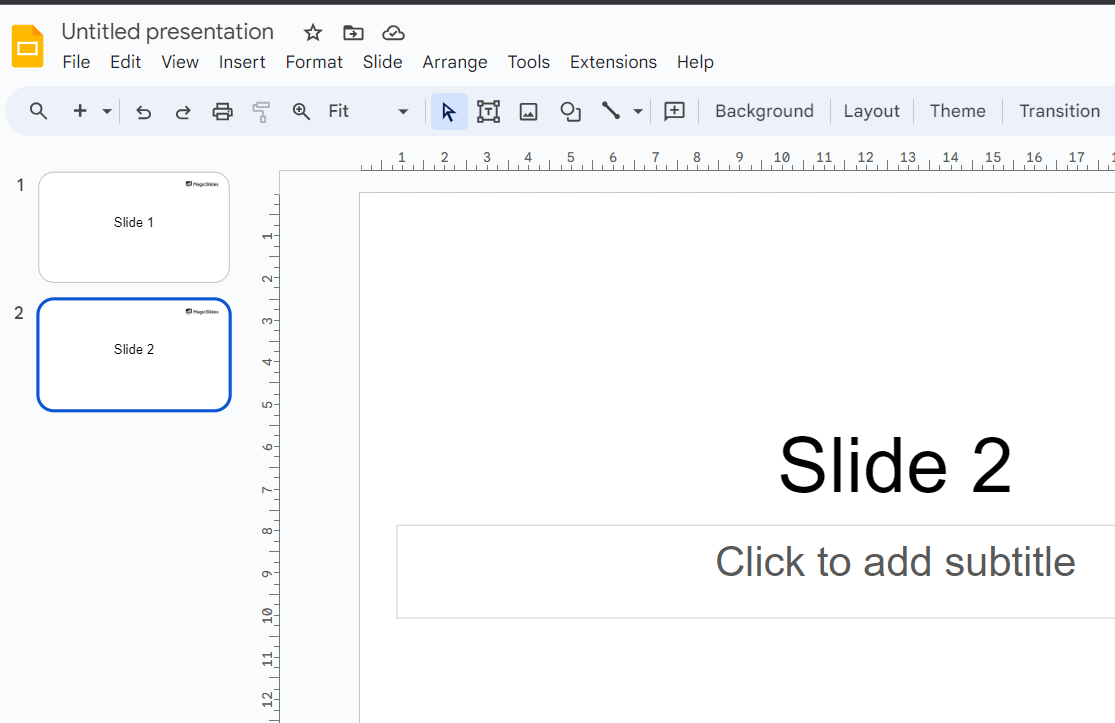1115x723 pixels.
Task: Click the Background button
Action: pyautogui.click(x=764, y=111)
